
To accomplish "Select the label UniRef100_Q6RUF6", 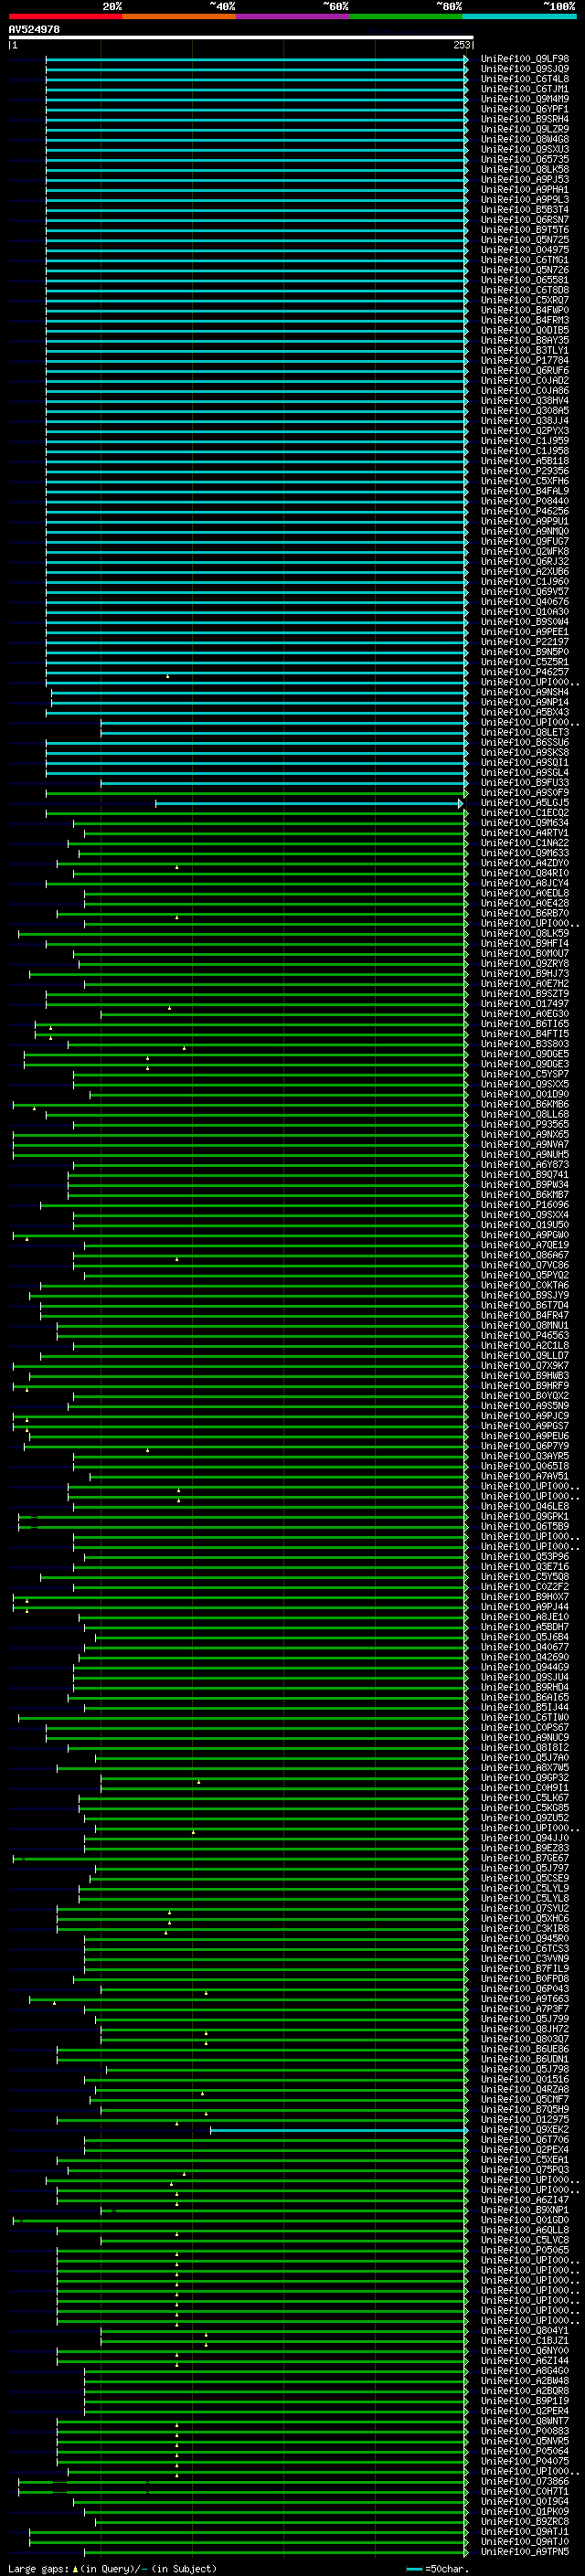I will tap(525, 370).
